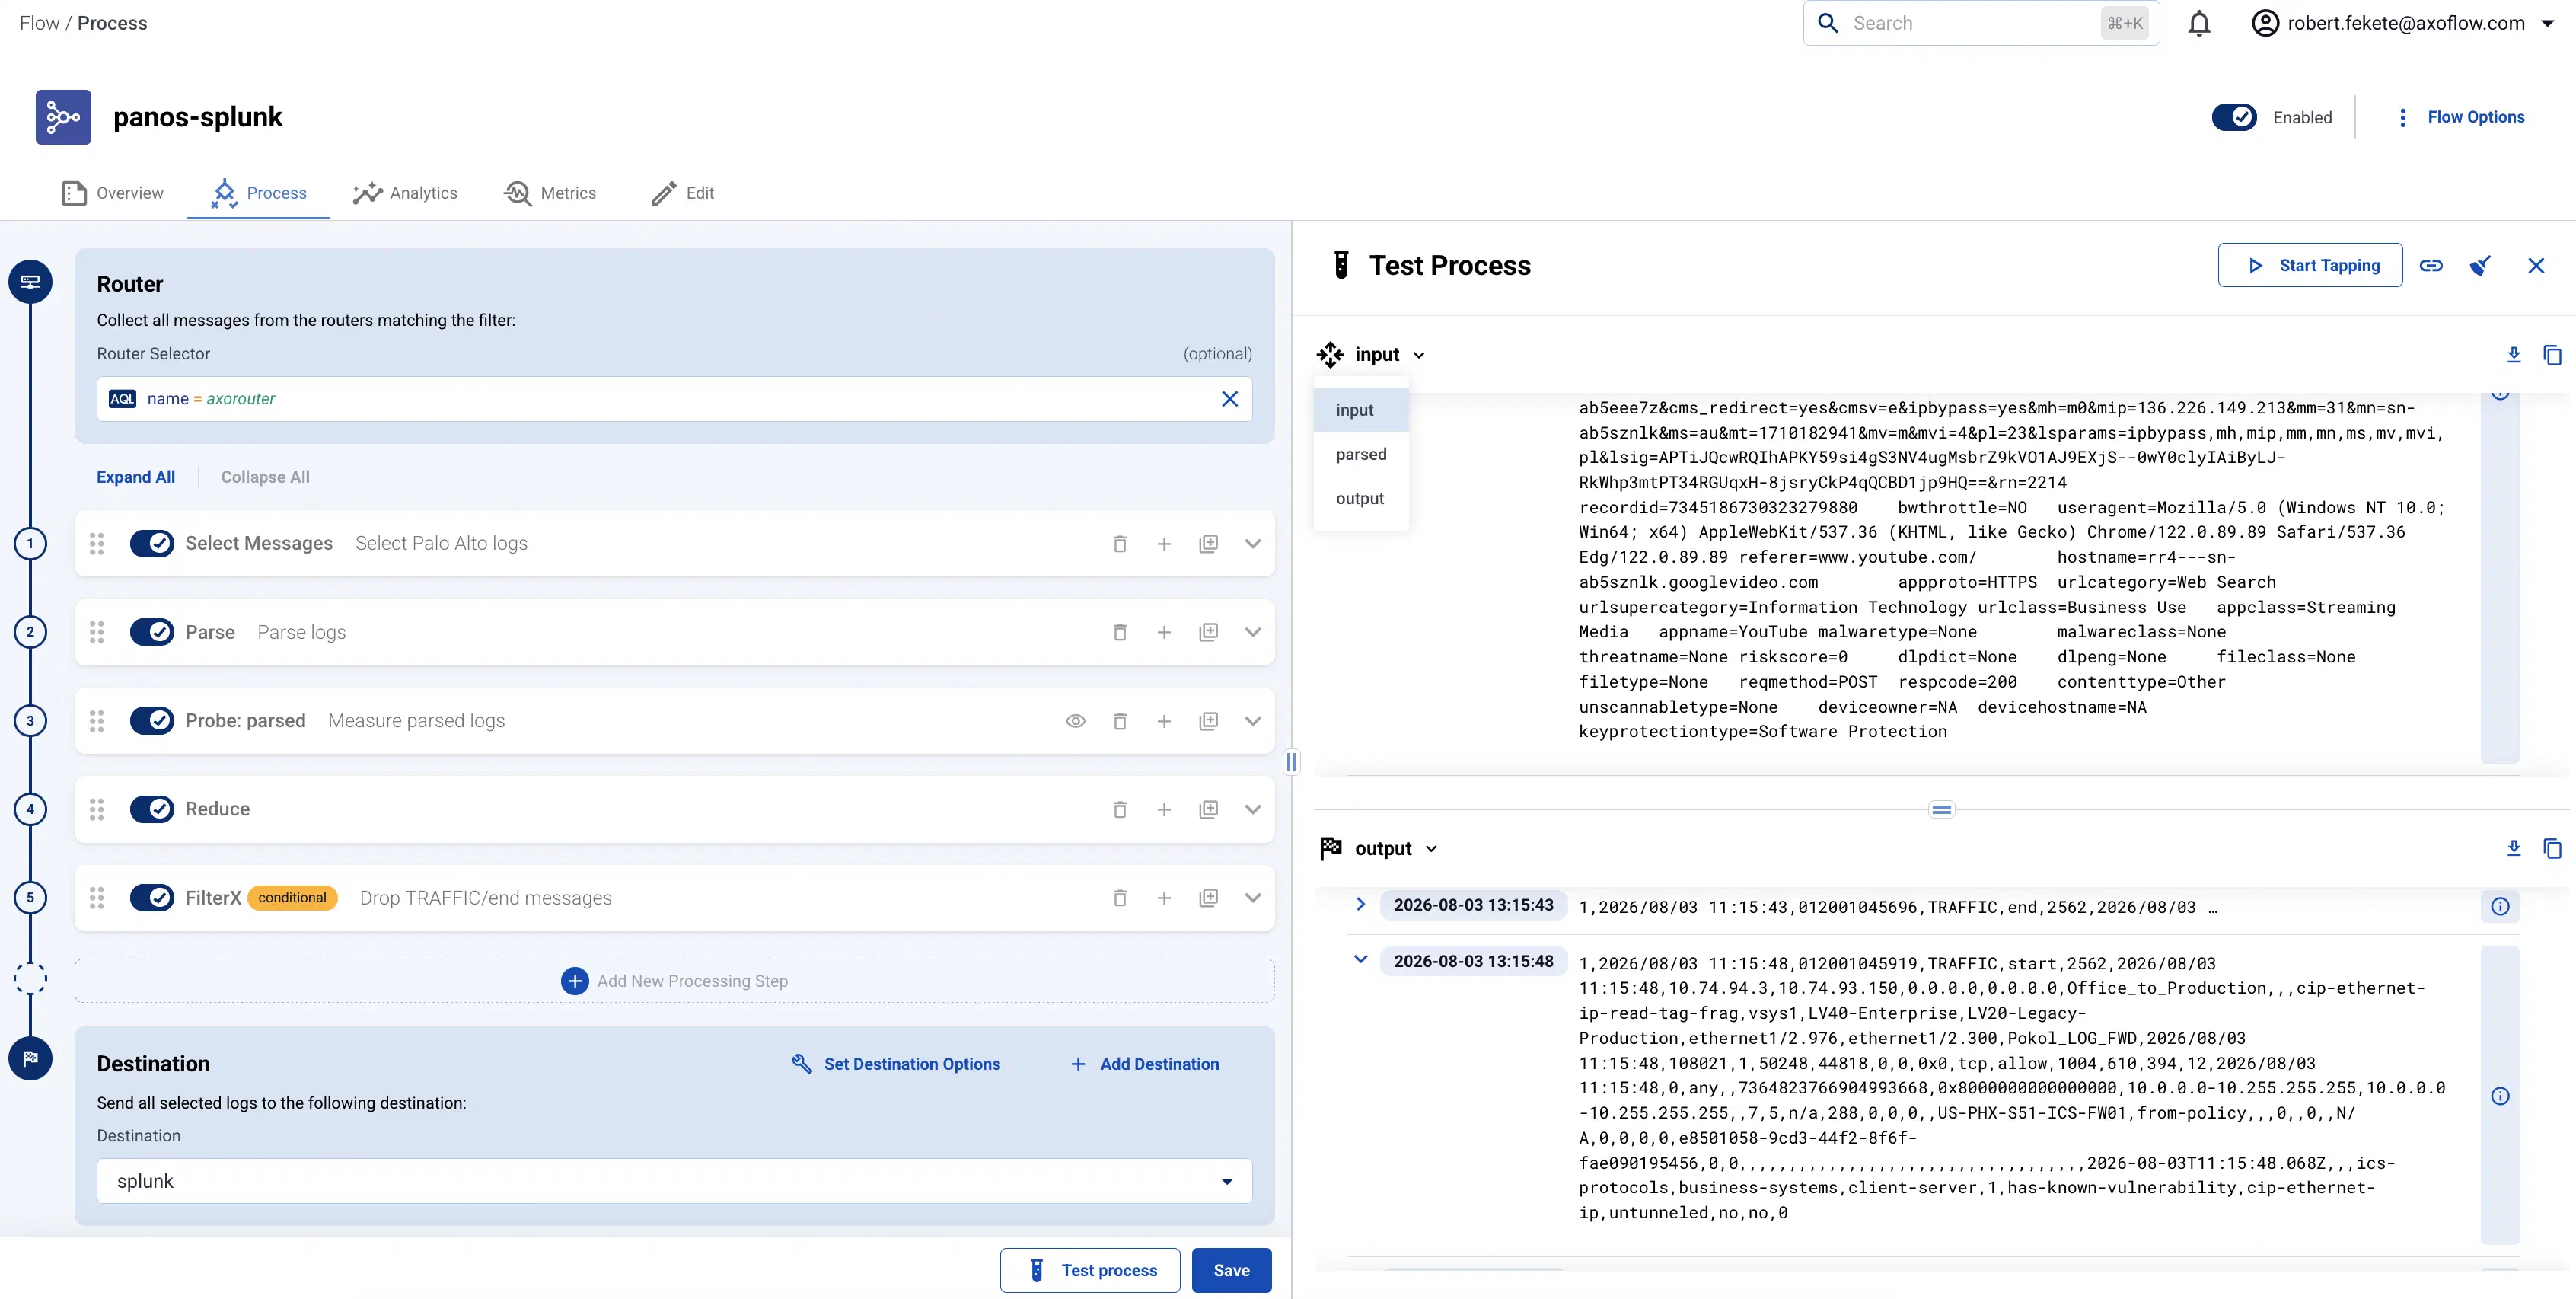Click Expand All
2576x1299 pixels.
136,477
